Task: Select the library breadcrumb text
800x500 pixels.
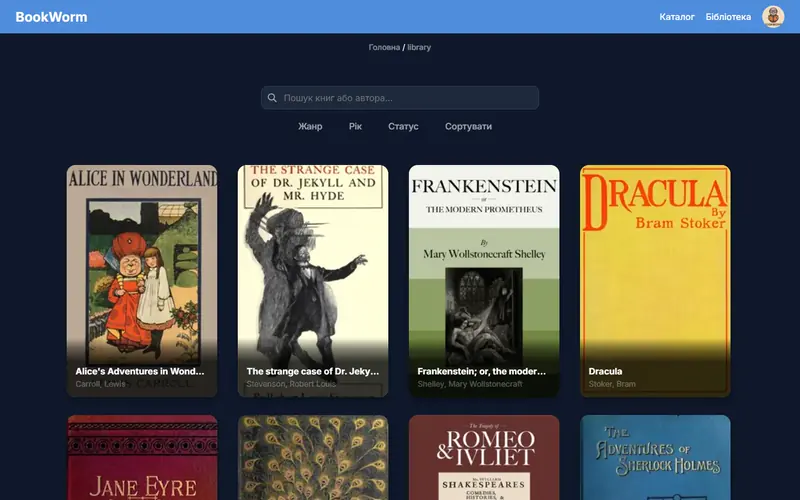Action: click(x=419, y=47)
